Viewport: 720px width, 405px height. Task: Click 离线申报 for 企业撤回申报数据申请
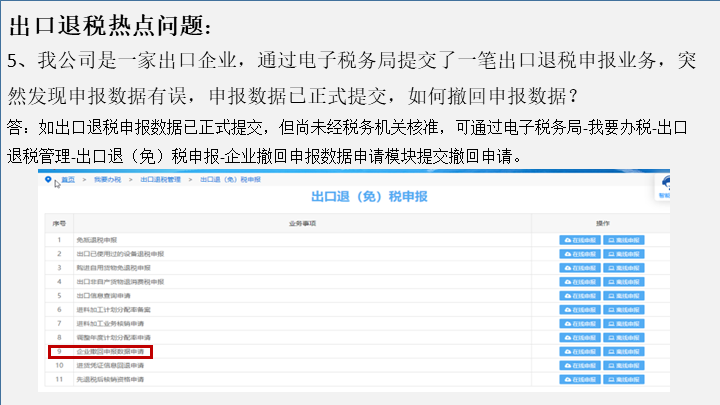(624, 352)
